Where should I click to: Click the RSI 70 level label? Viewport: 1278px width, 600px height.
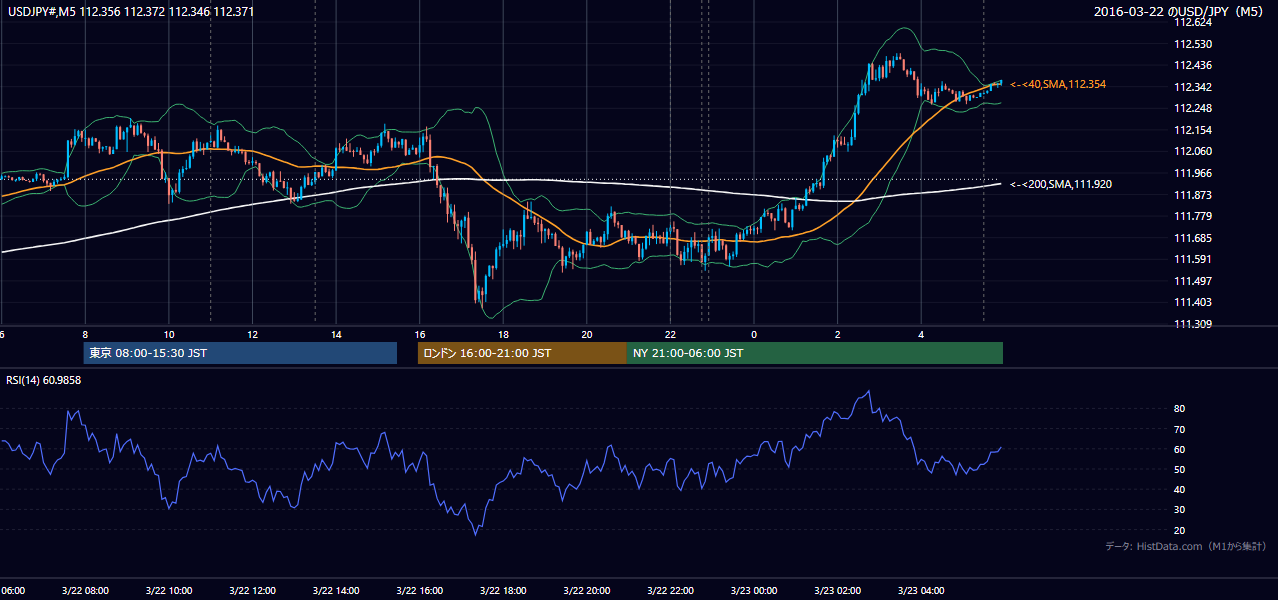click(x=1180, y=429)
